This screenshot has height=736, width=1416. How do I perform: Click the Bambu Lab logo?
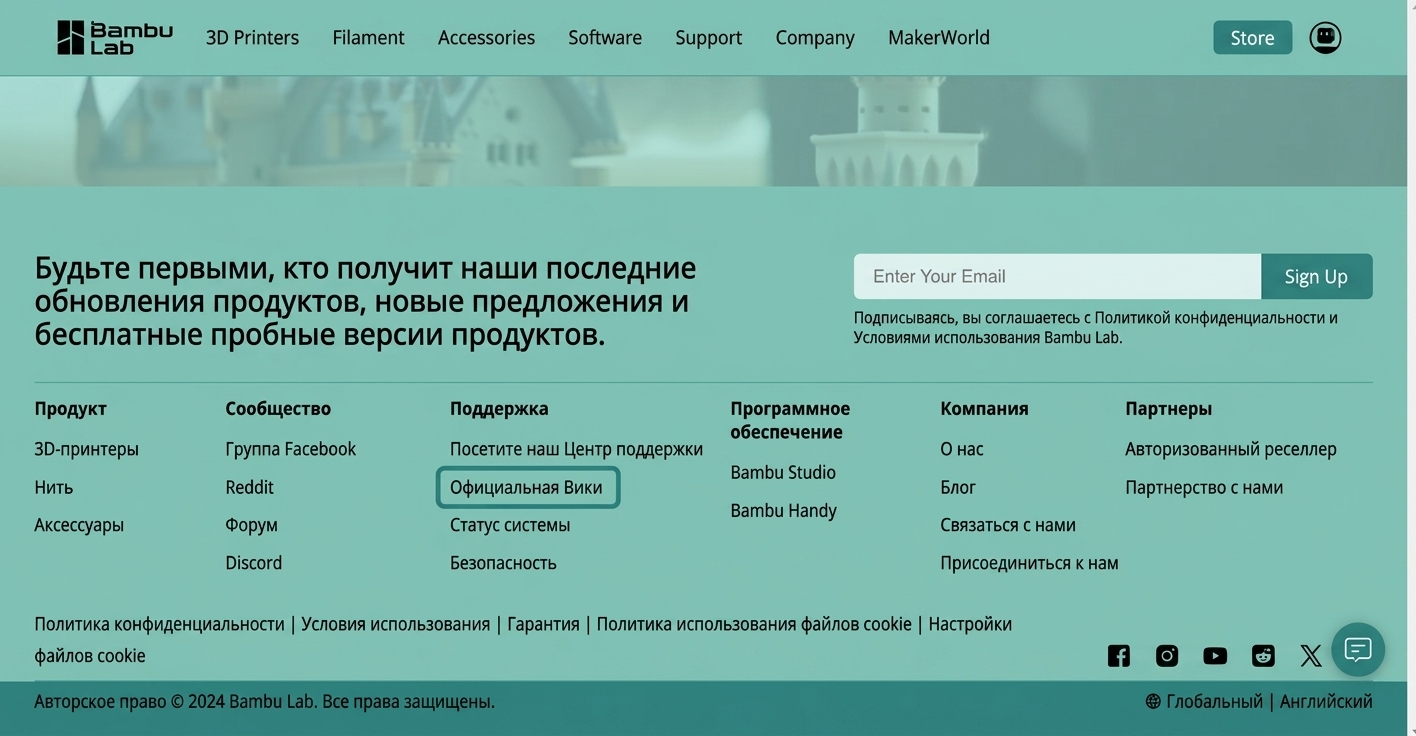(115, 37)
